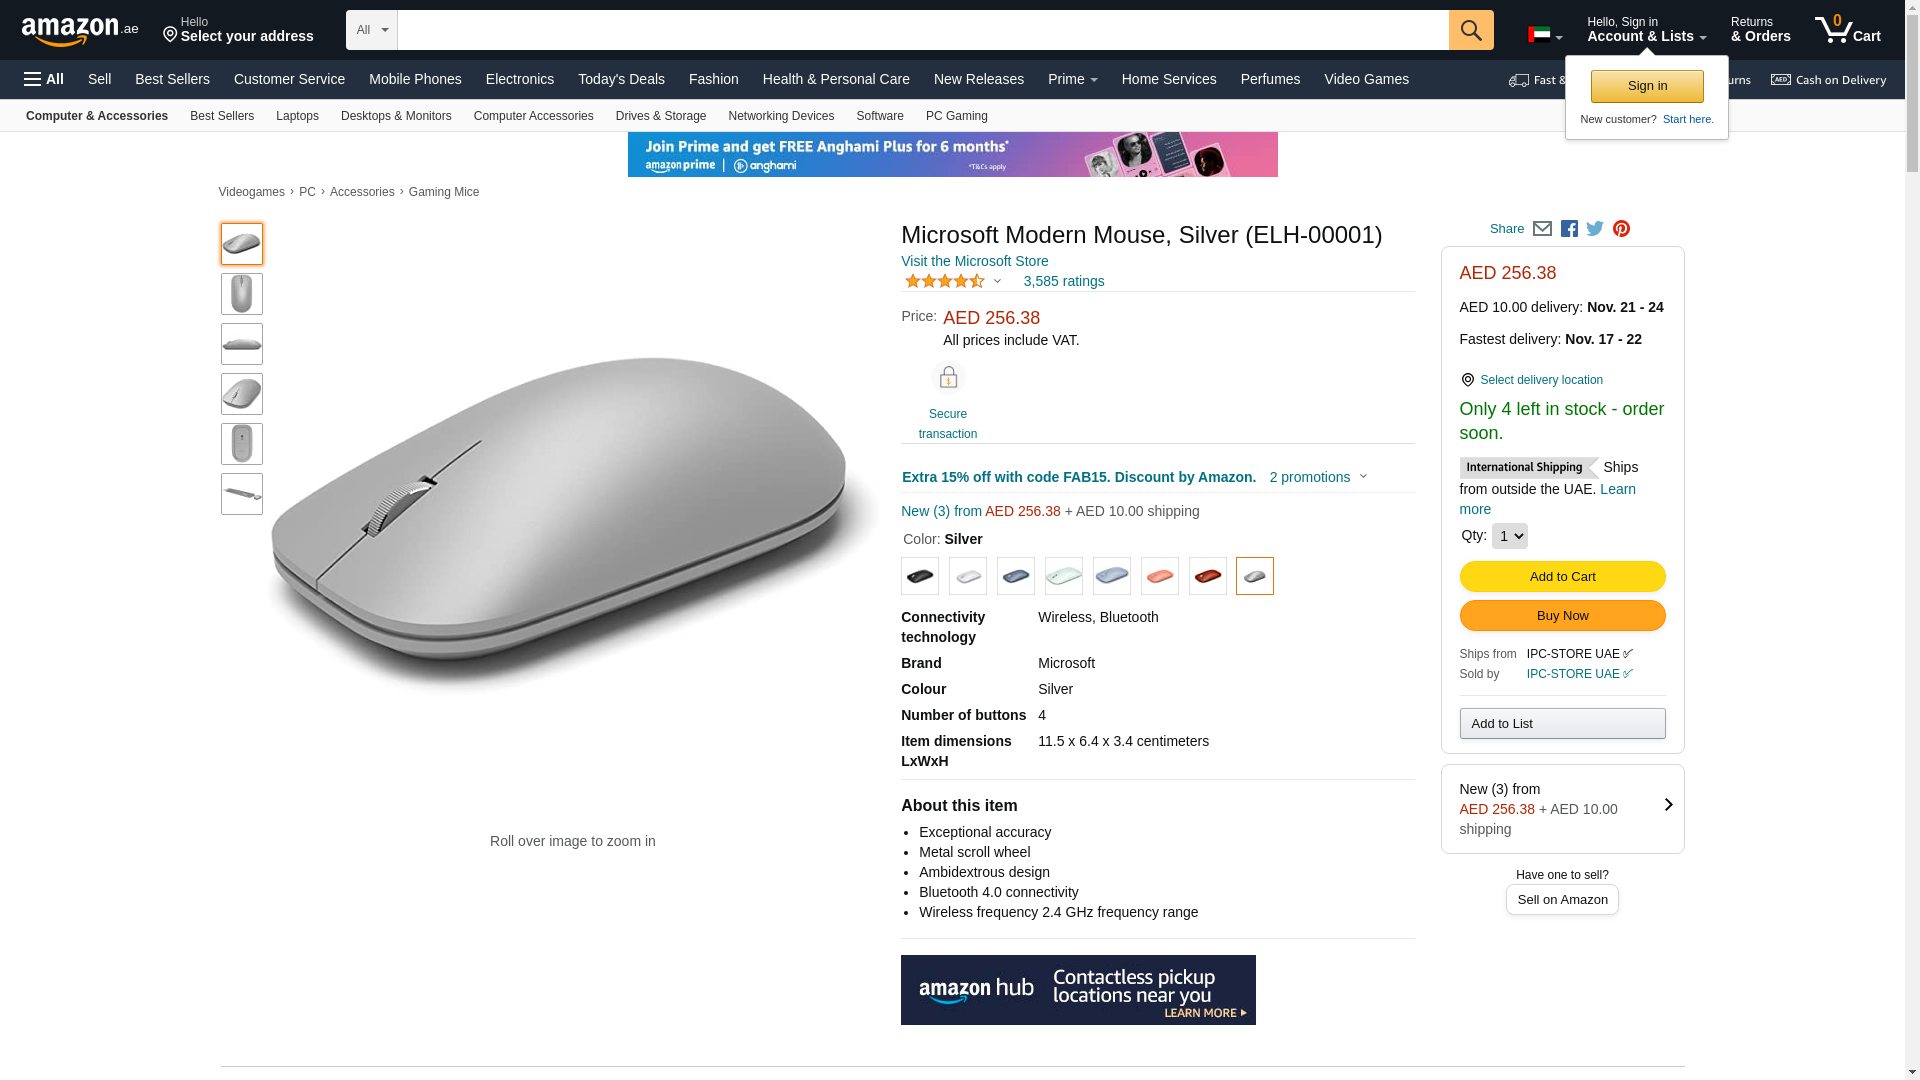1920x1080 pixels.
Task: Click the Secure transaction lock icon
Action: click(948, 378)
